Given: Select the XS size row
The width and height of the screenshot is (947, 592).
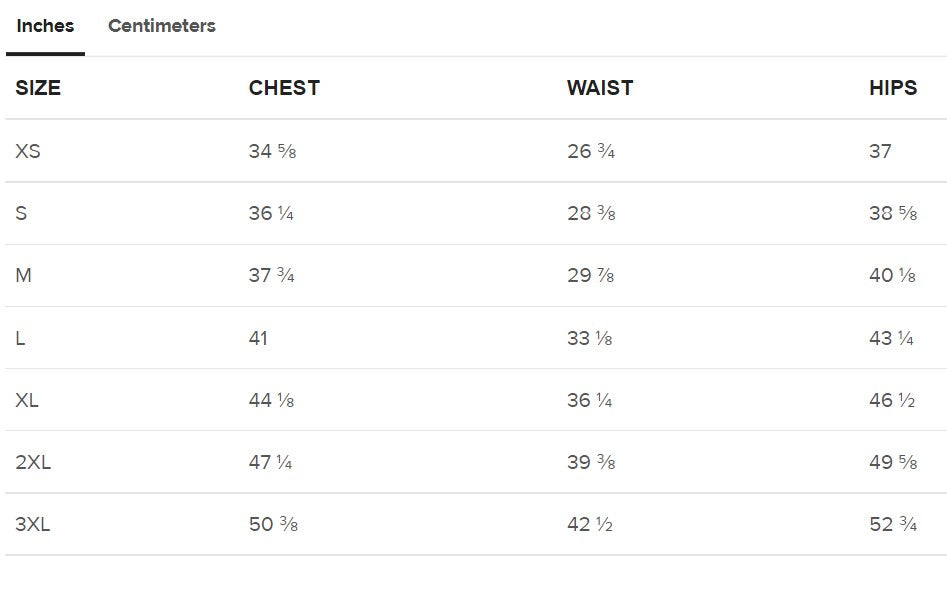Looking at the screenshot, I should click(28, 151).
